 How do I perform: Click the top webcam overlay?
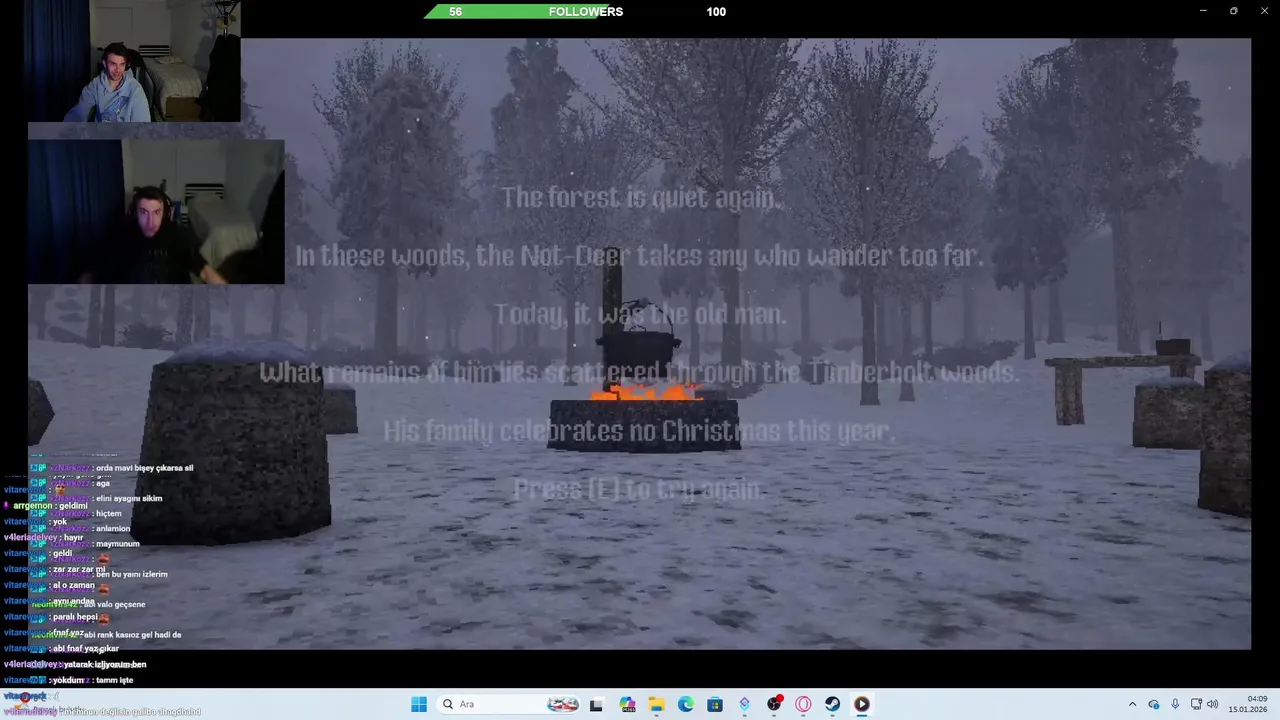(134, 61)
